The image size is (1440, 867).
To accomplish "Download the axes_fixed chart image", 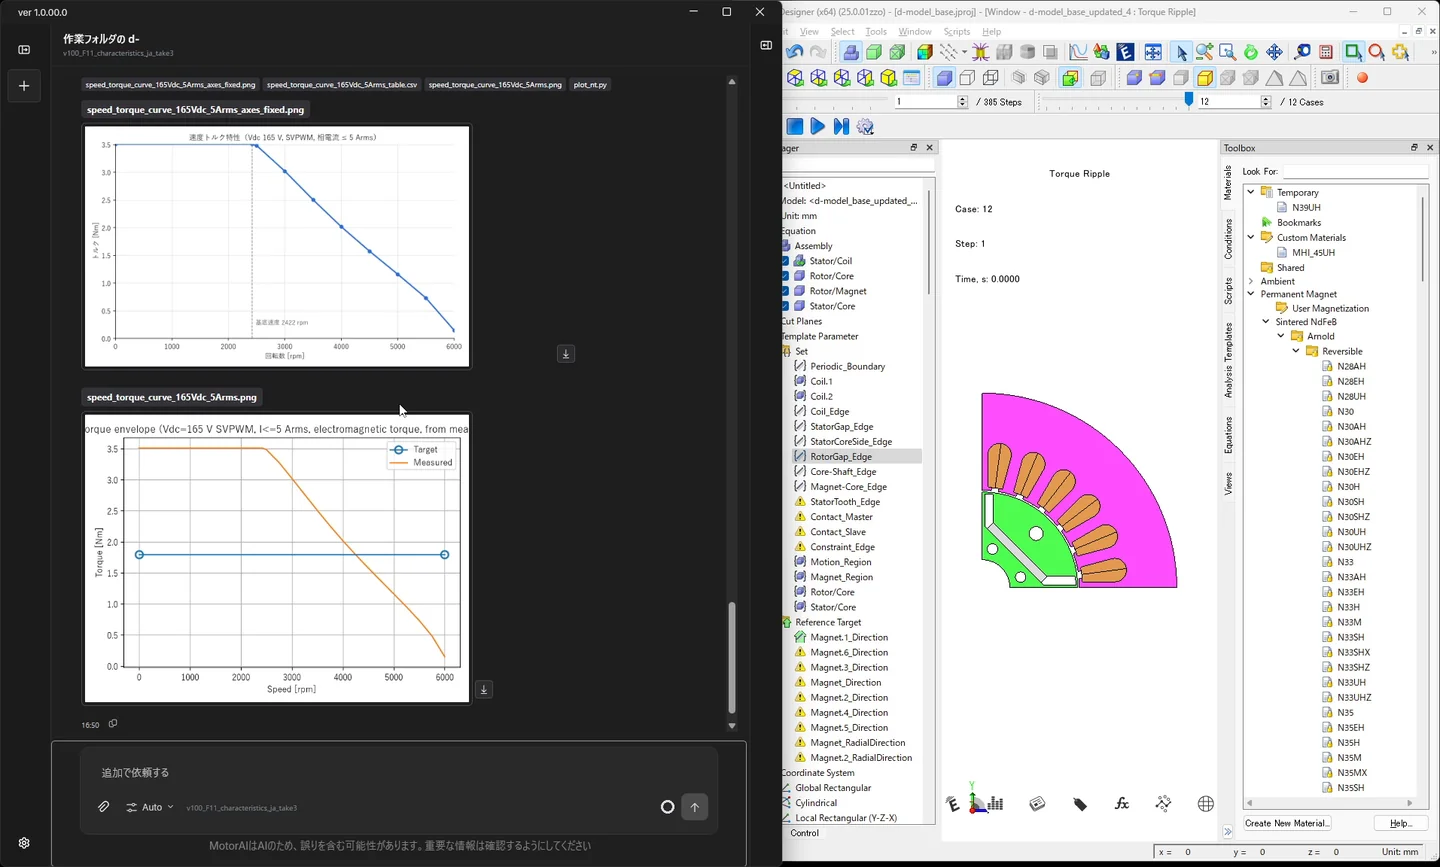I will tap(566, 354).
